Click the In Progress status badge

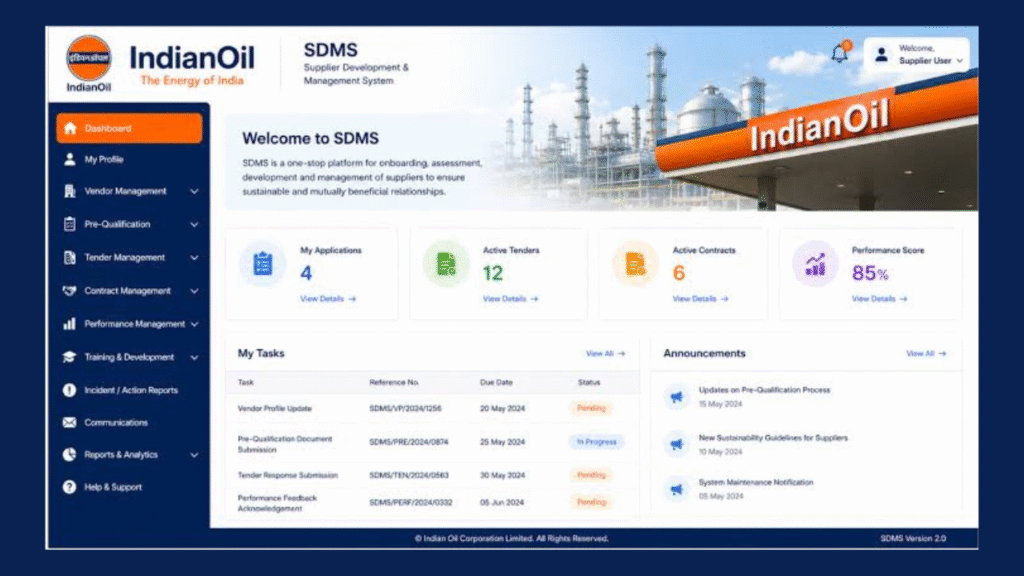[x=596, y=442]
